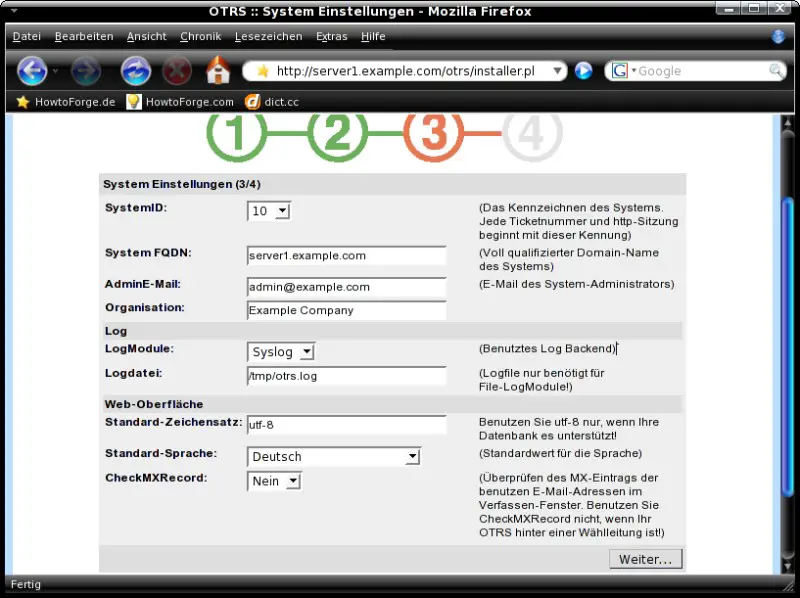Go back with the Back arrow button
This screenshot has height=598, width=800.
(32, 70)
